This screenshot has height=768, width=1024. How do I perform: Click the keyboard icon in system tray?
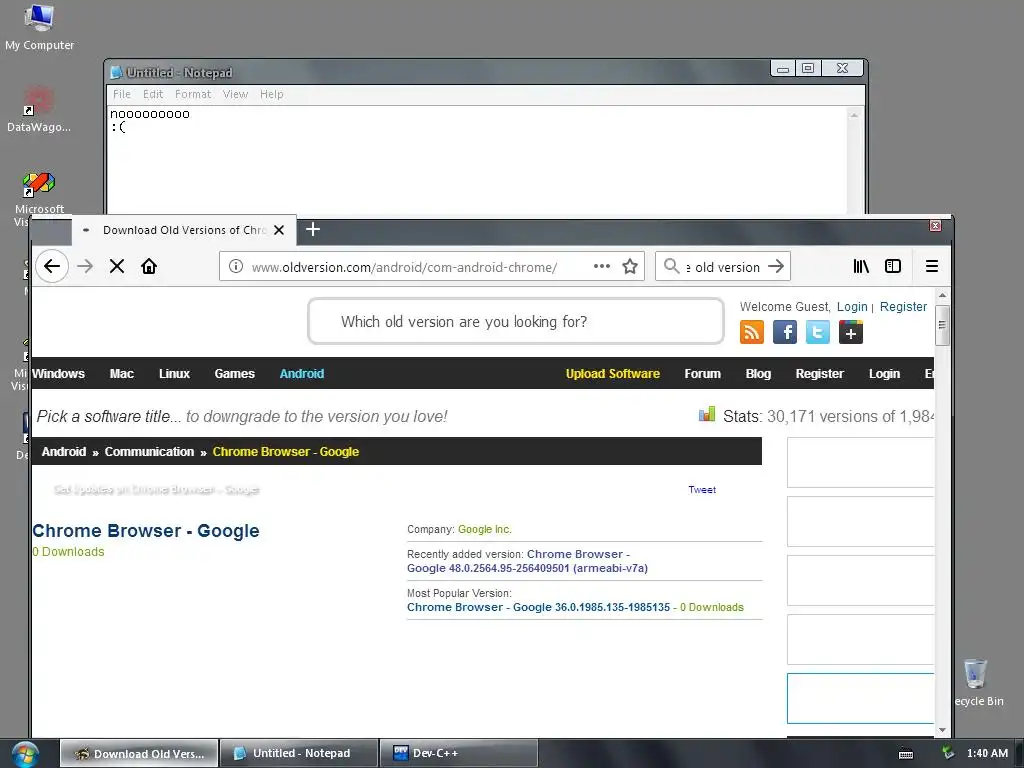pyautogui.click(x=906, y=754)
